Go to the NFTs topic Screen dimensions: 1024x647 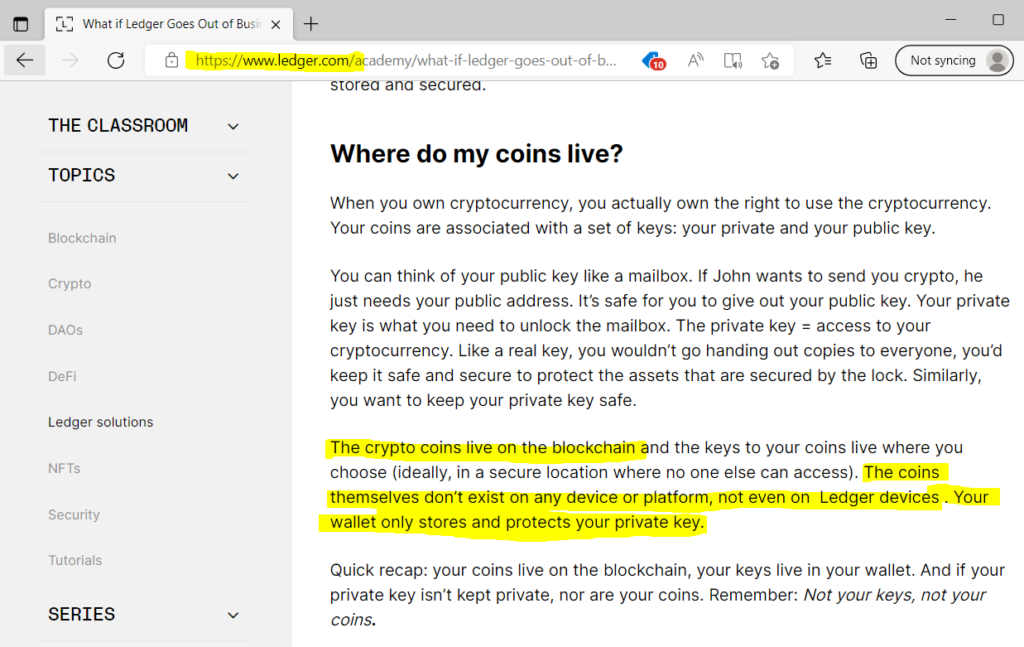pos(64,468)
